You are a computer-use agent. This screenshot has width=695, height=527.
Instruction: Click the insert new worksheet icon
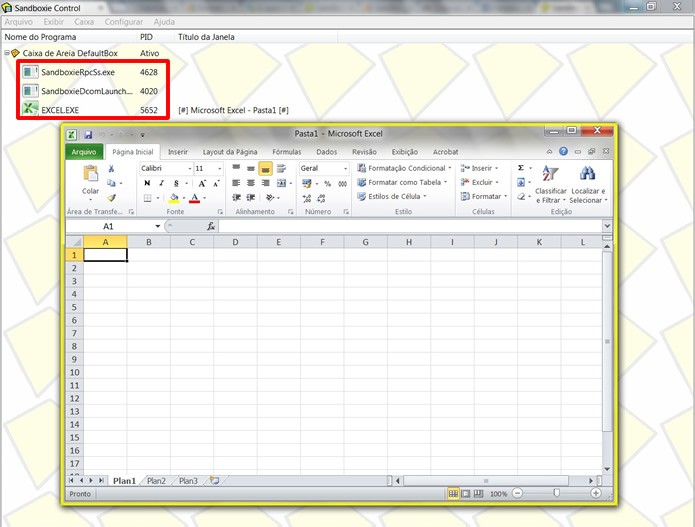pyautogui.click(x=215, y=481)
